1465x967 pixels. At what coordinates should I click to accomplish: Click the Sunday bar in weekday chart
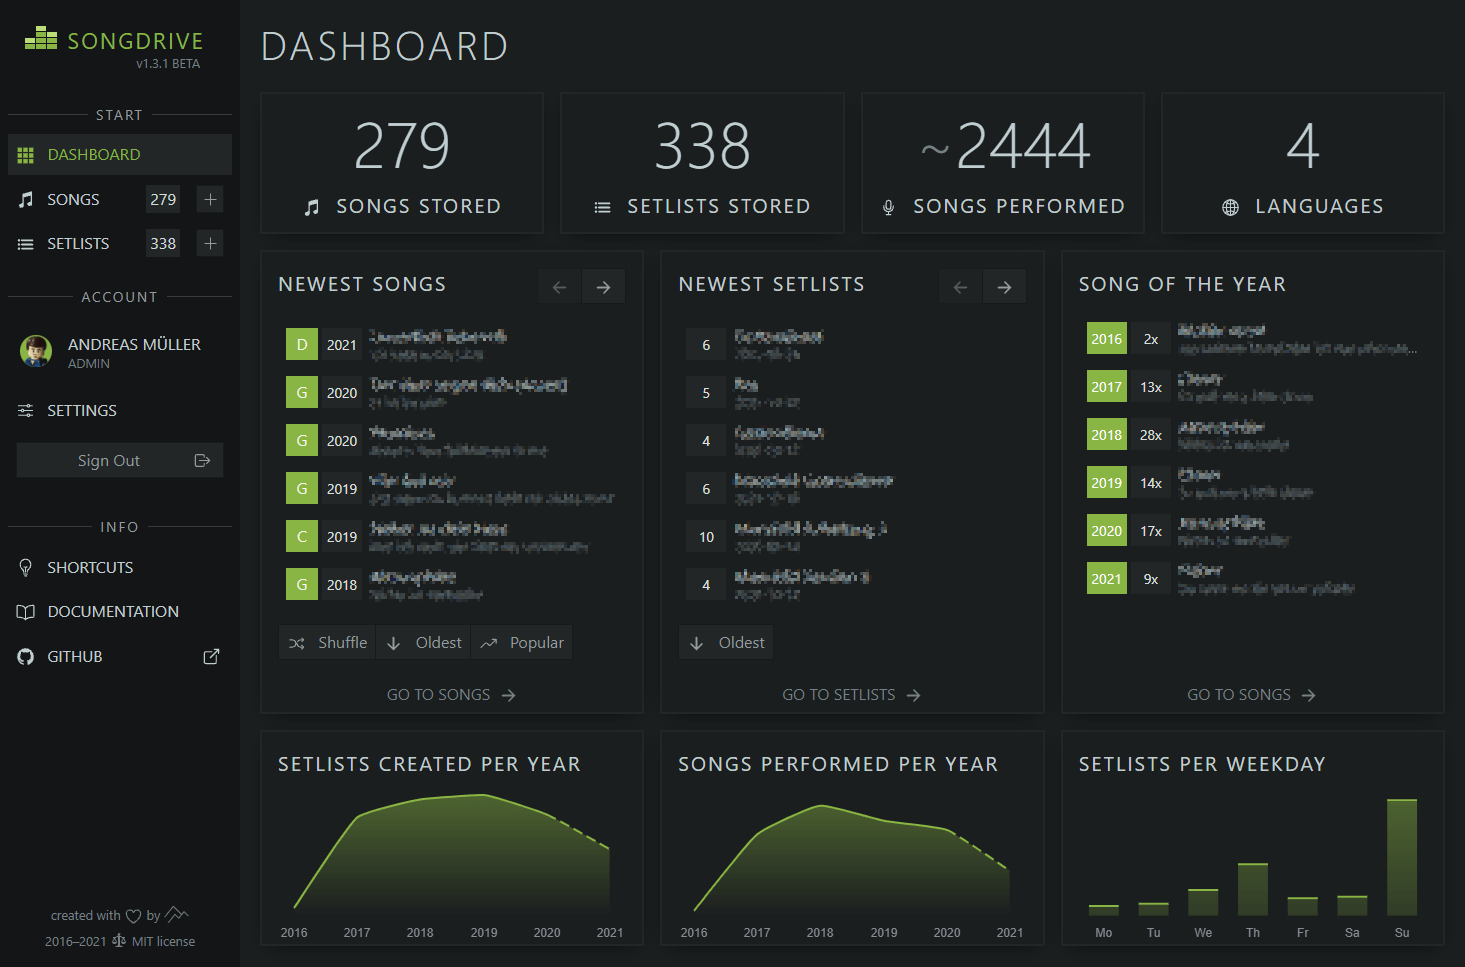pos(1402,857)
